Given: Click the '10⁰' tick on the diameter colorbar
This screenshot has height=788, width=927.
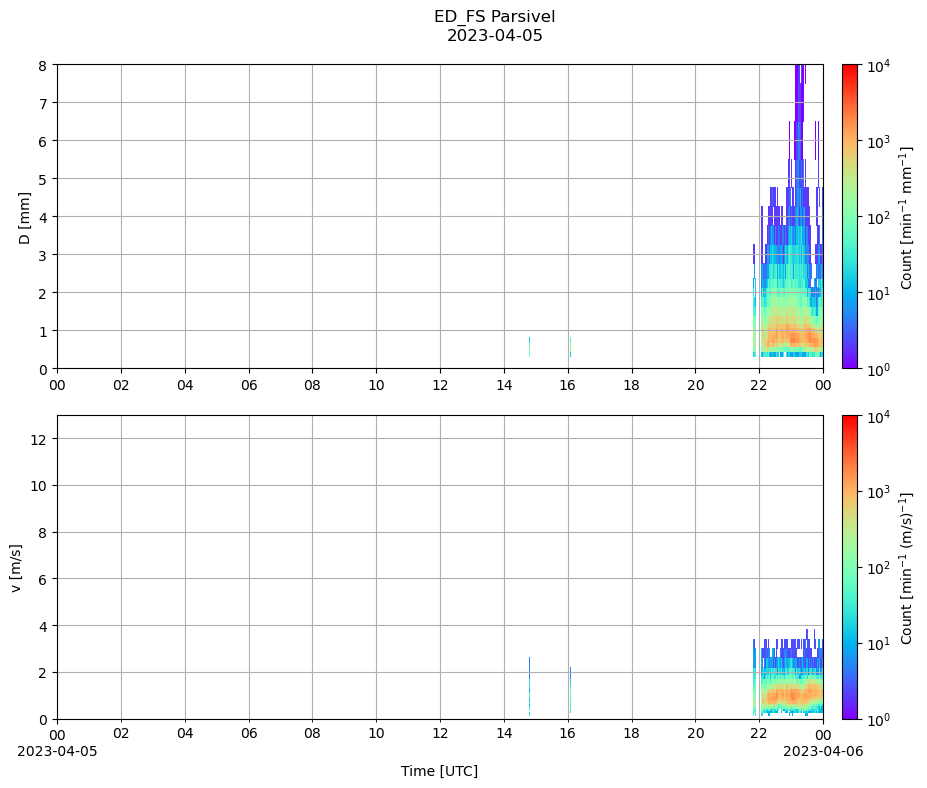Looking at the screenshot, I should (x=879, y=369).
